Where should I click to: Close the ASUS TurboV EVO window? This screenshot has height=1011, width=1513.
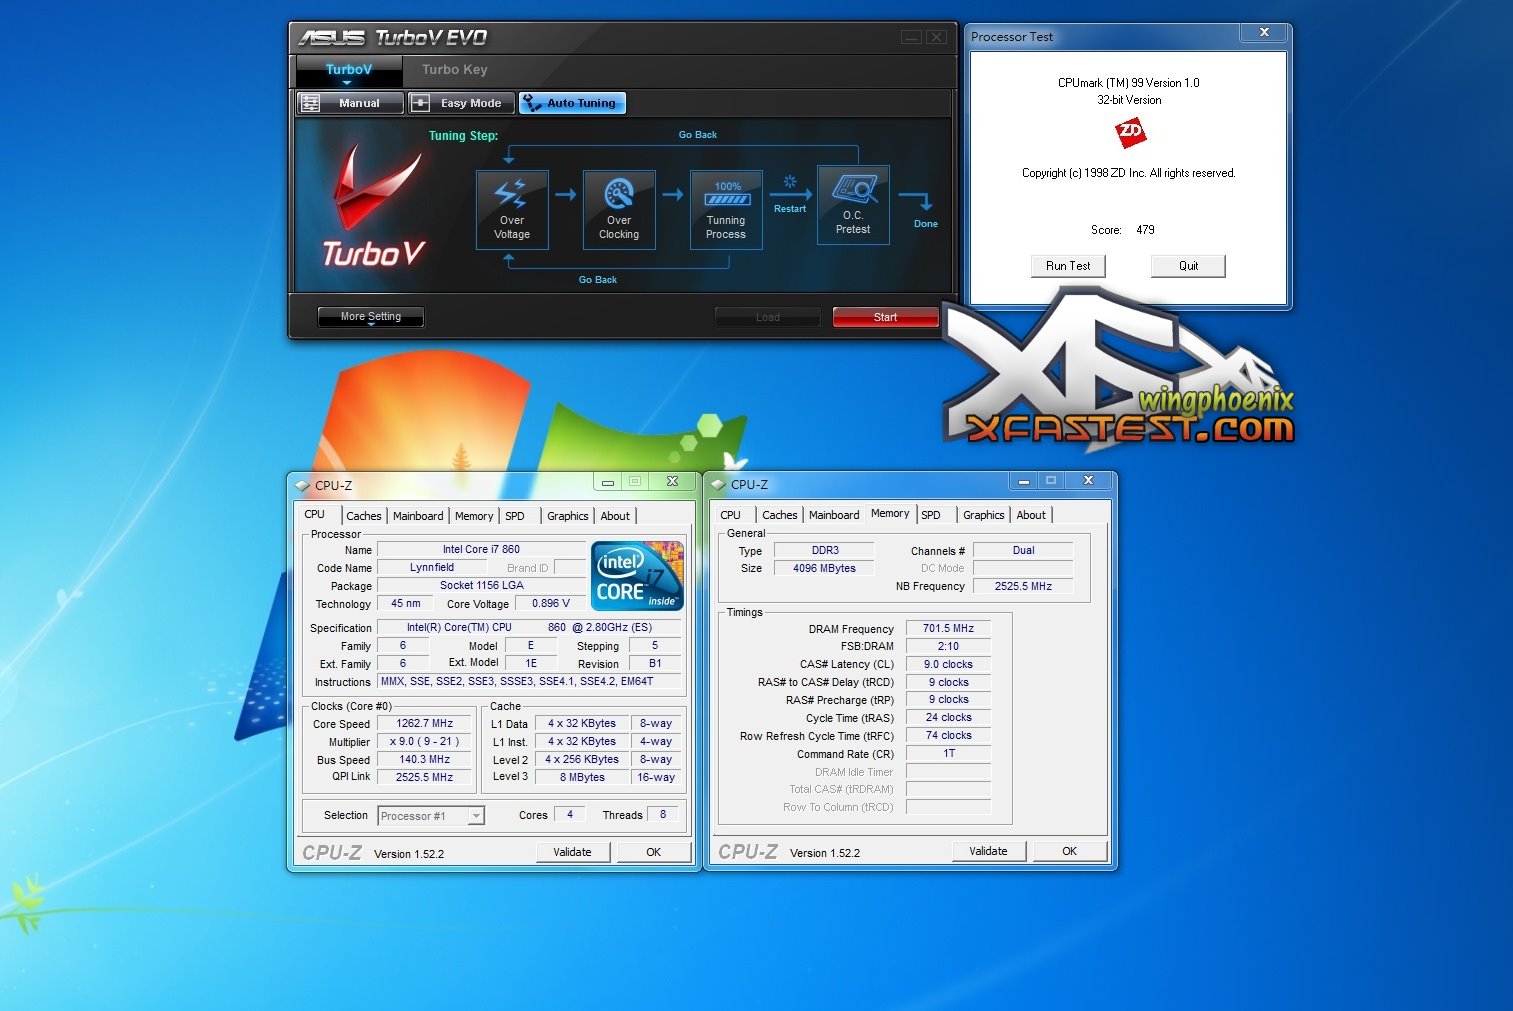click(936, 37)
